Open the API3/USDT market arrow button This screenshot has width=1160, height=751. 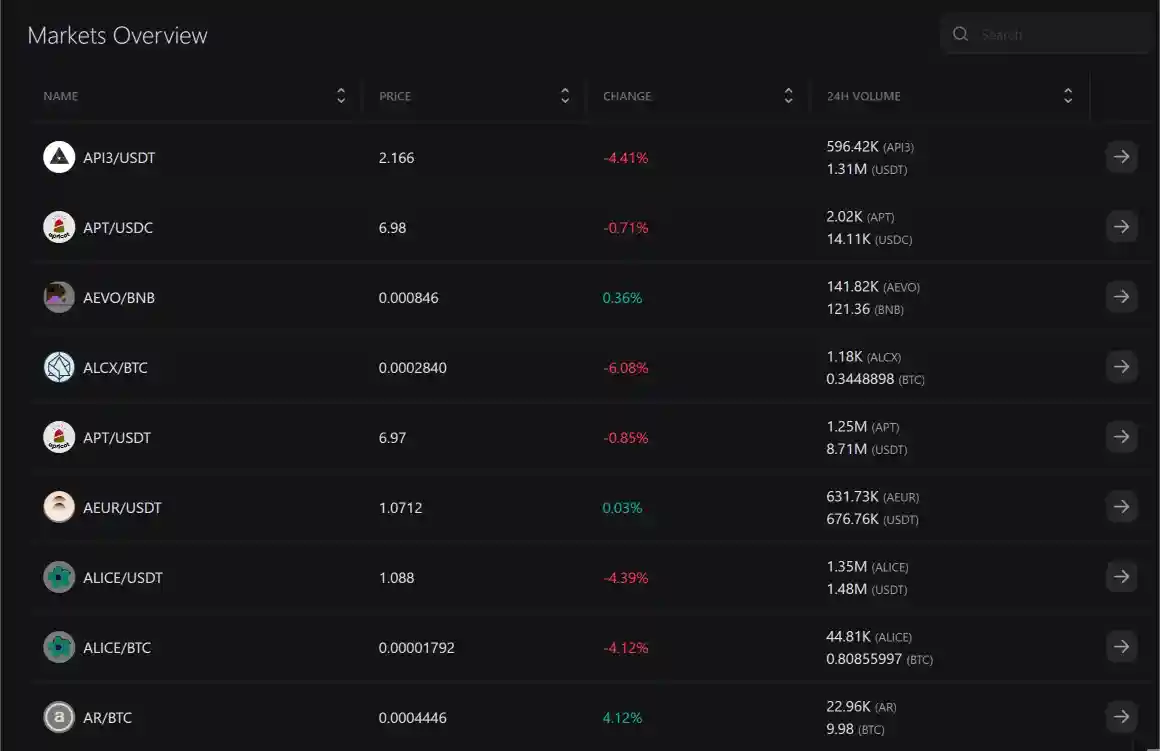1121,157
